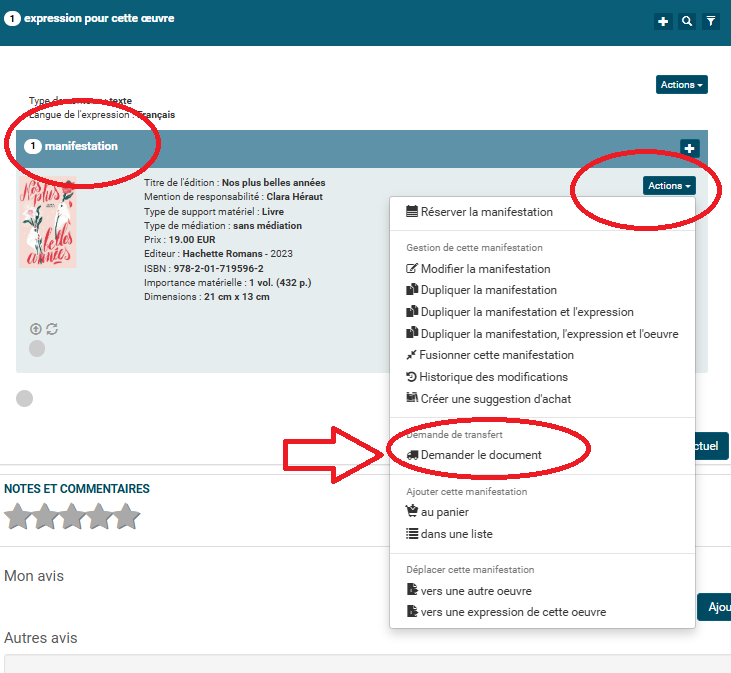Click the circular upload arrow icon under the cover
Screen dimensions: 731x673
click(36, 328)
